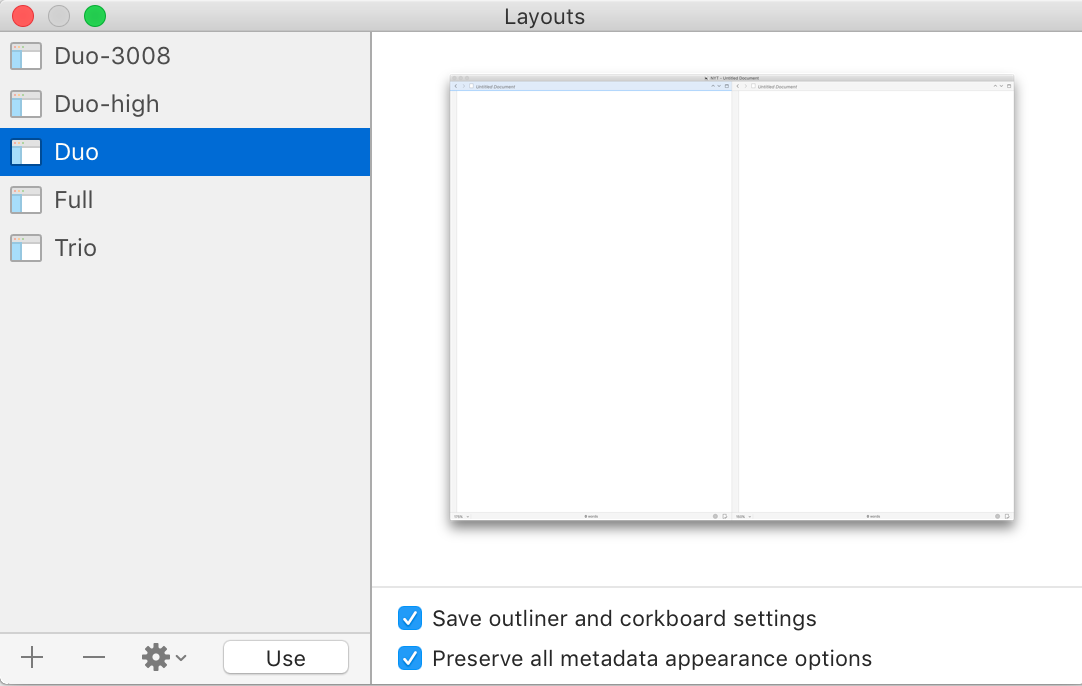Open the gear actions menu

(x=156, y=658)
